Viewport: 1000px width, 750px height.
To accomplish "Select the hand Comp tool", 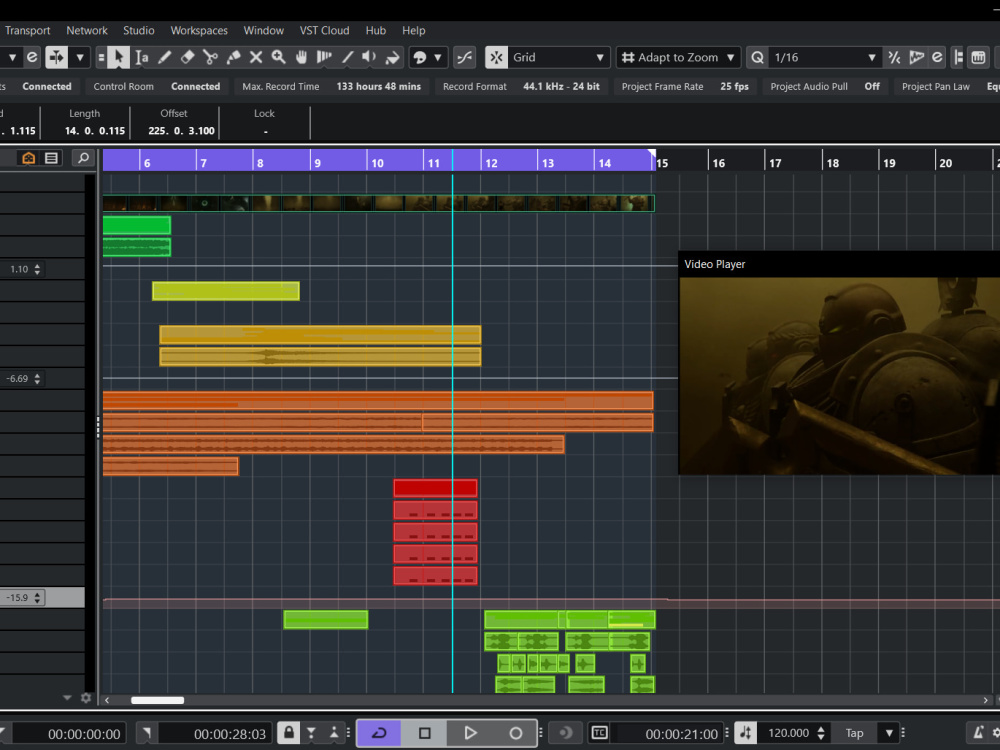I will point(302,57).
